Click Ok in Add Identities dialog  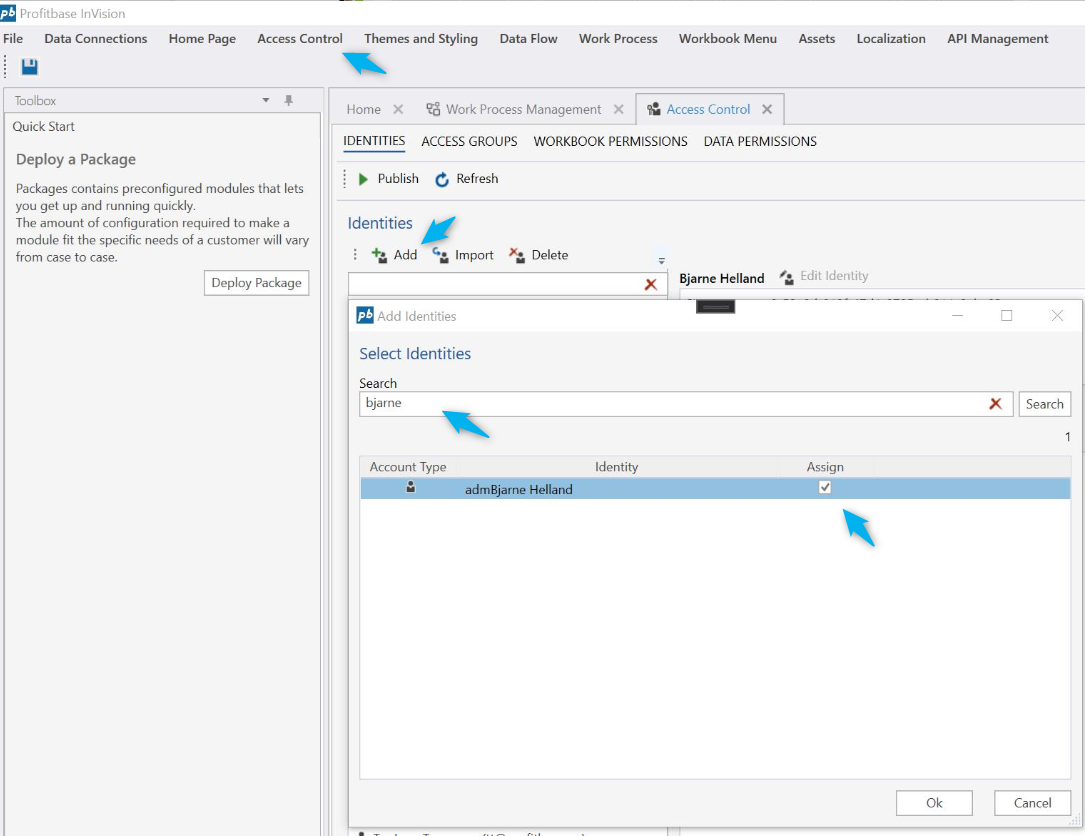(x=934, y=803)
